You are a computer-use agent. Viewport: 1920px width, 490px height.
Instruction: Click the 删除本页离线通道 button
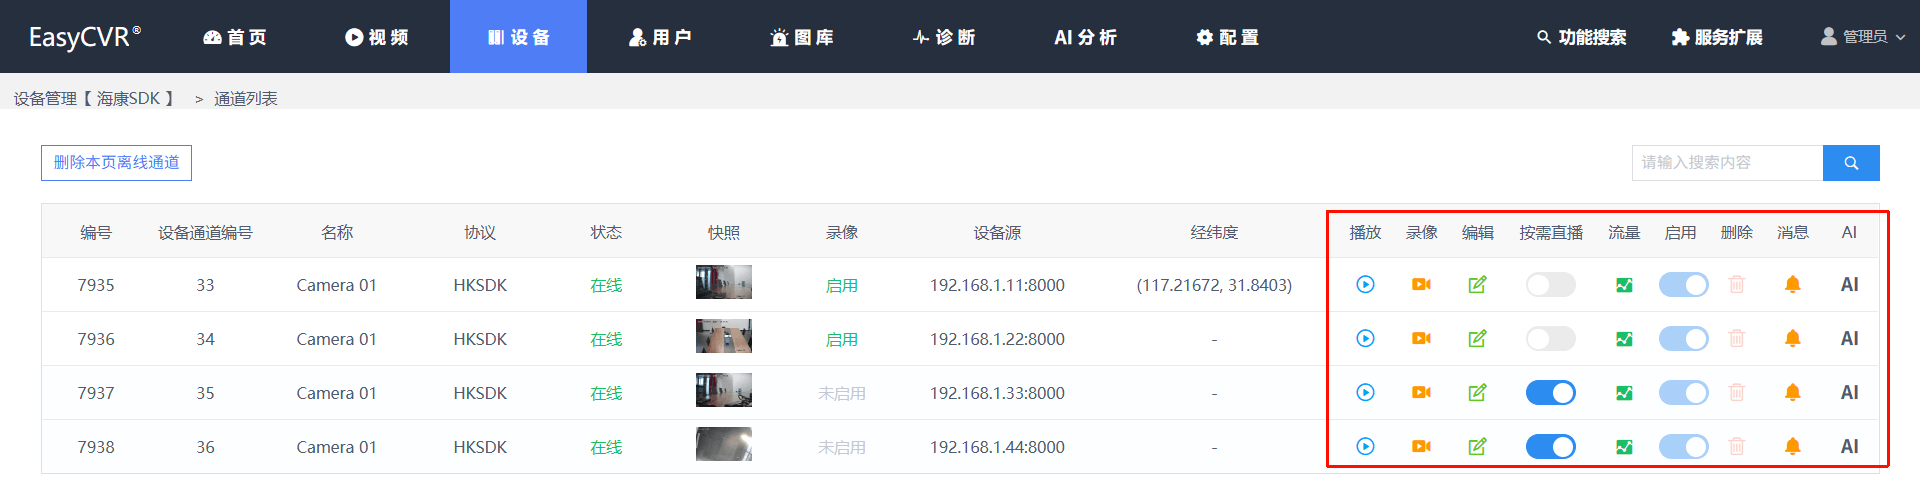point(116,163)
